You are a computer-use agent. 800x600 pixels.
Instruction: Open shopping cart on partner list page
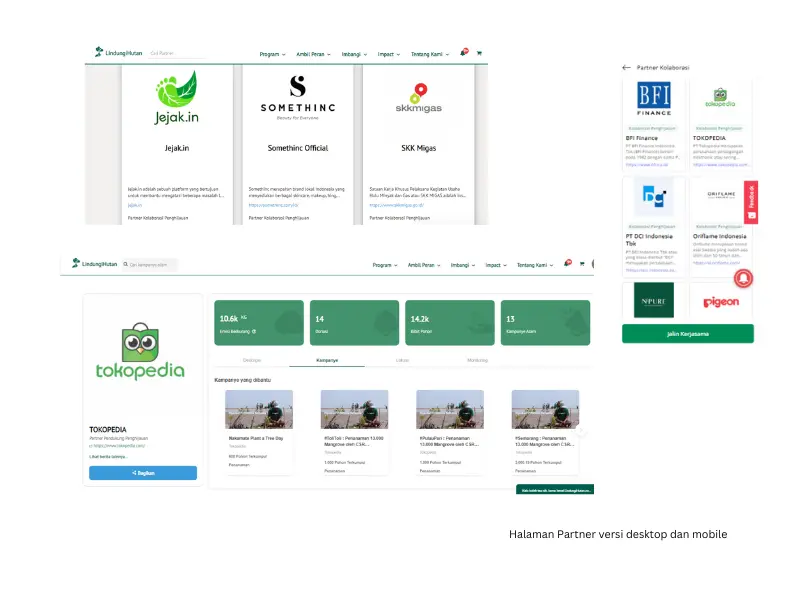479,53
